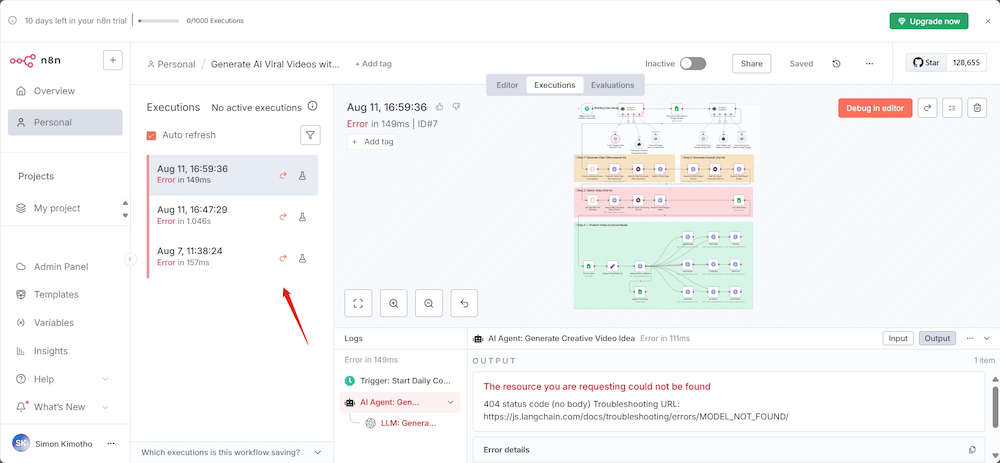
Task: Select the Aug 11, 16:59:36 execution
Action: click(x=232, y=175)
